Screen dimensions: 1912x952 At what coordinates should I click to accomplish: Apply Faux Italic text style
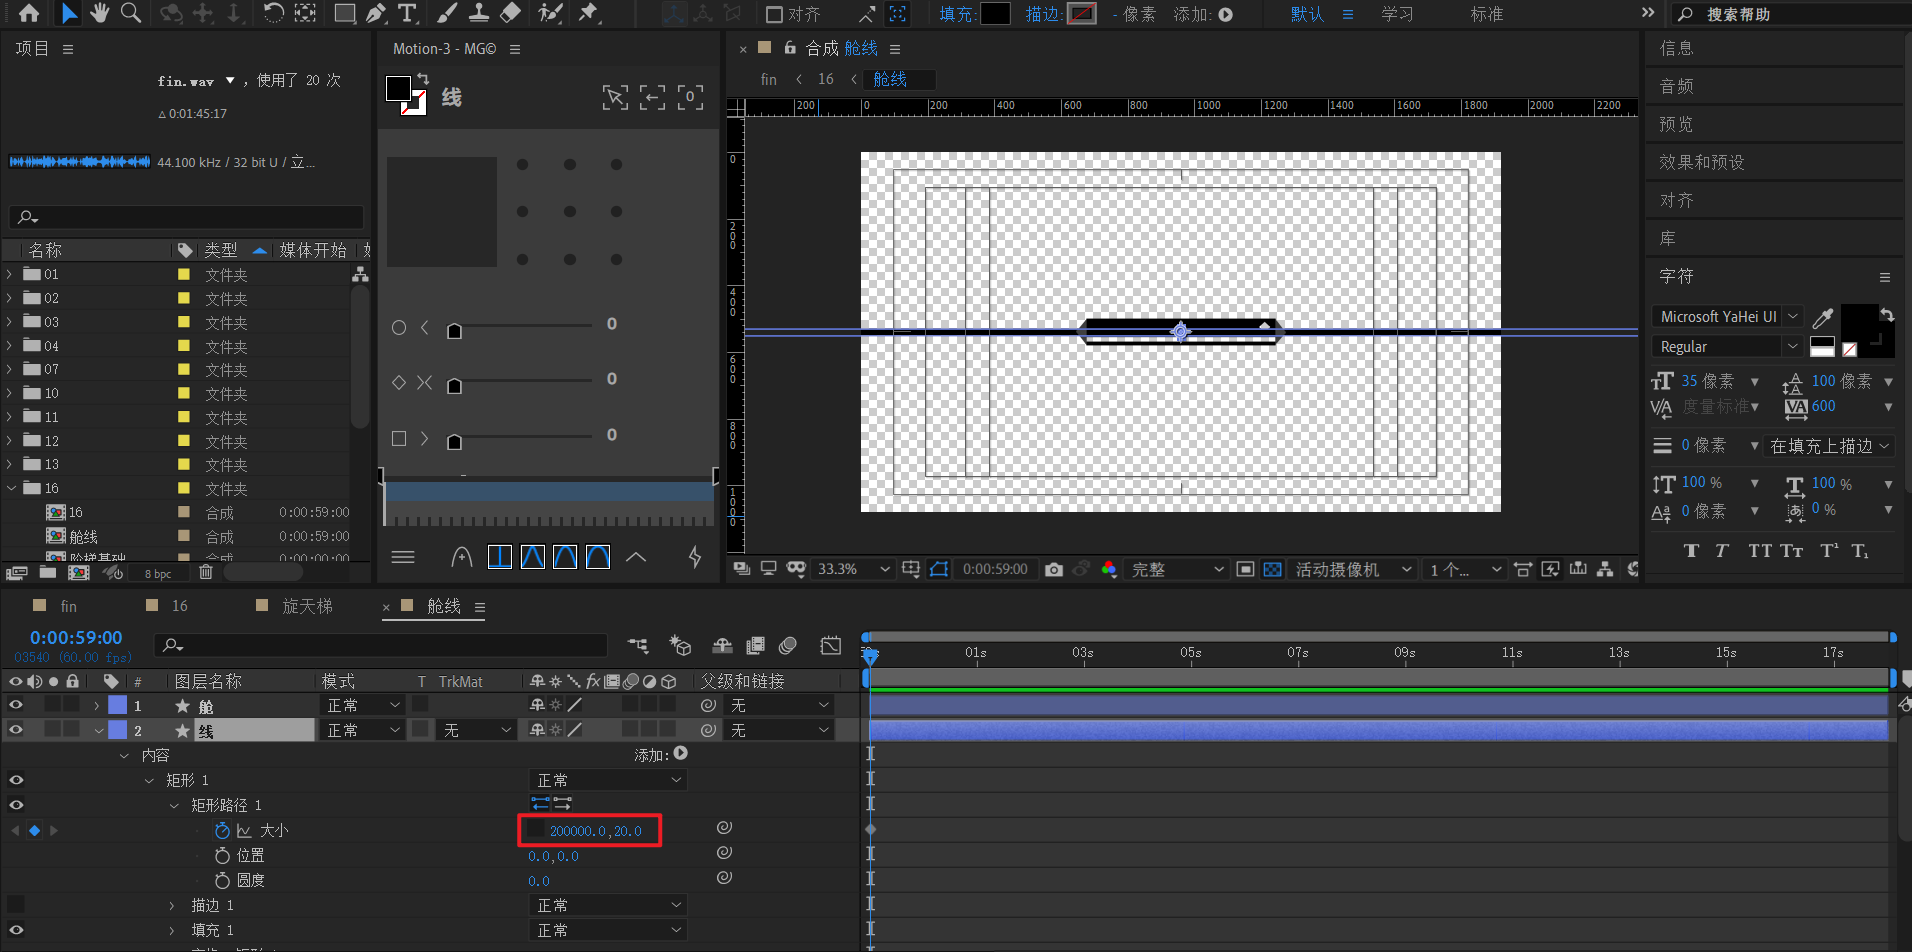pyautogui.click(x=1722, y=551)
